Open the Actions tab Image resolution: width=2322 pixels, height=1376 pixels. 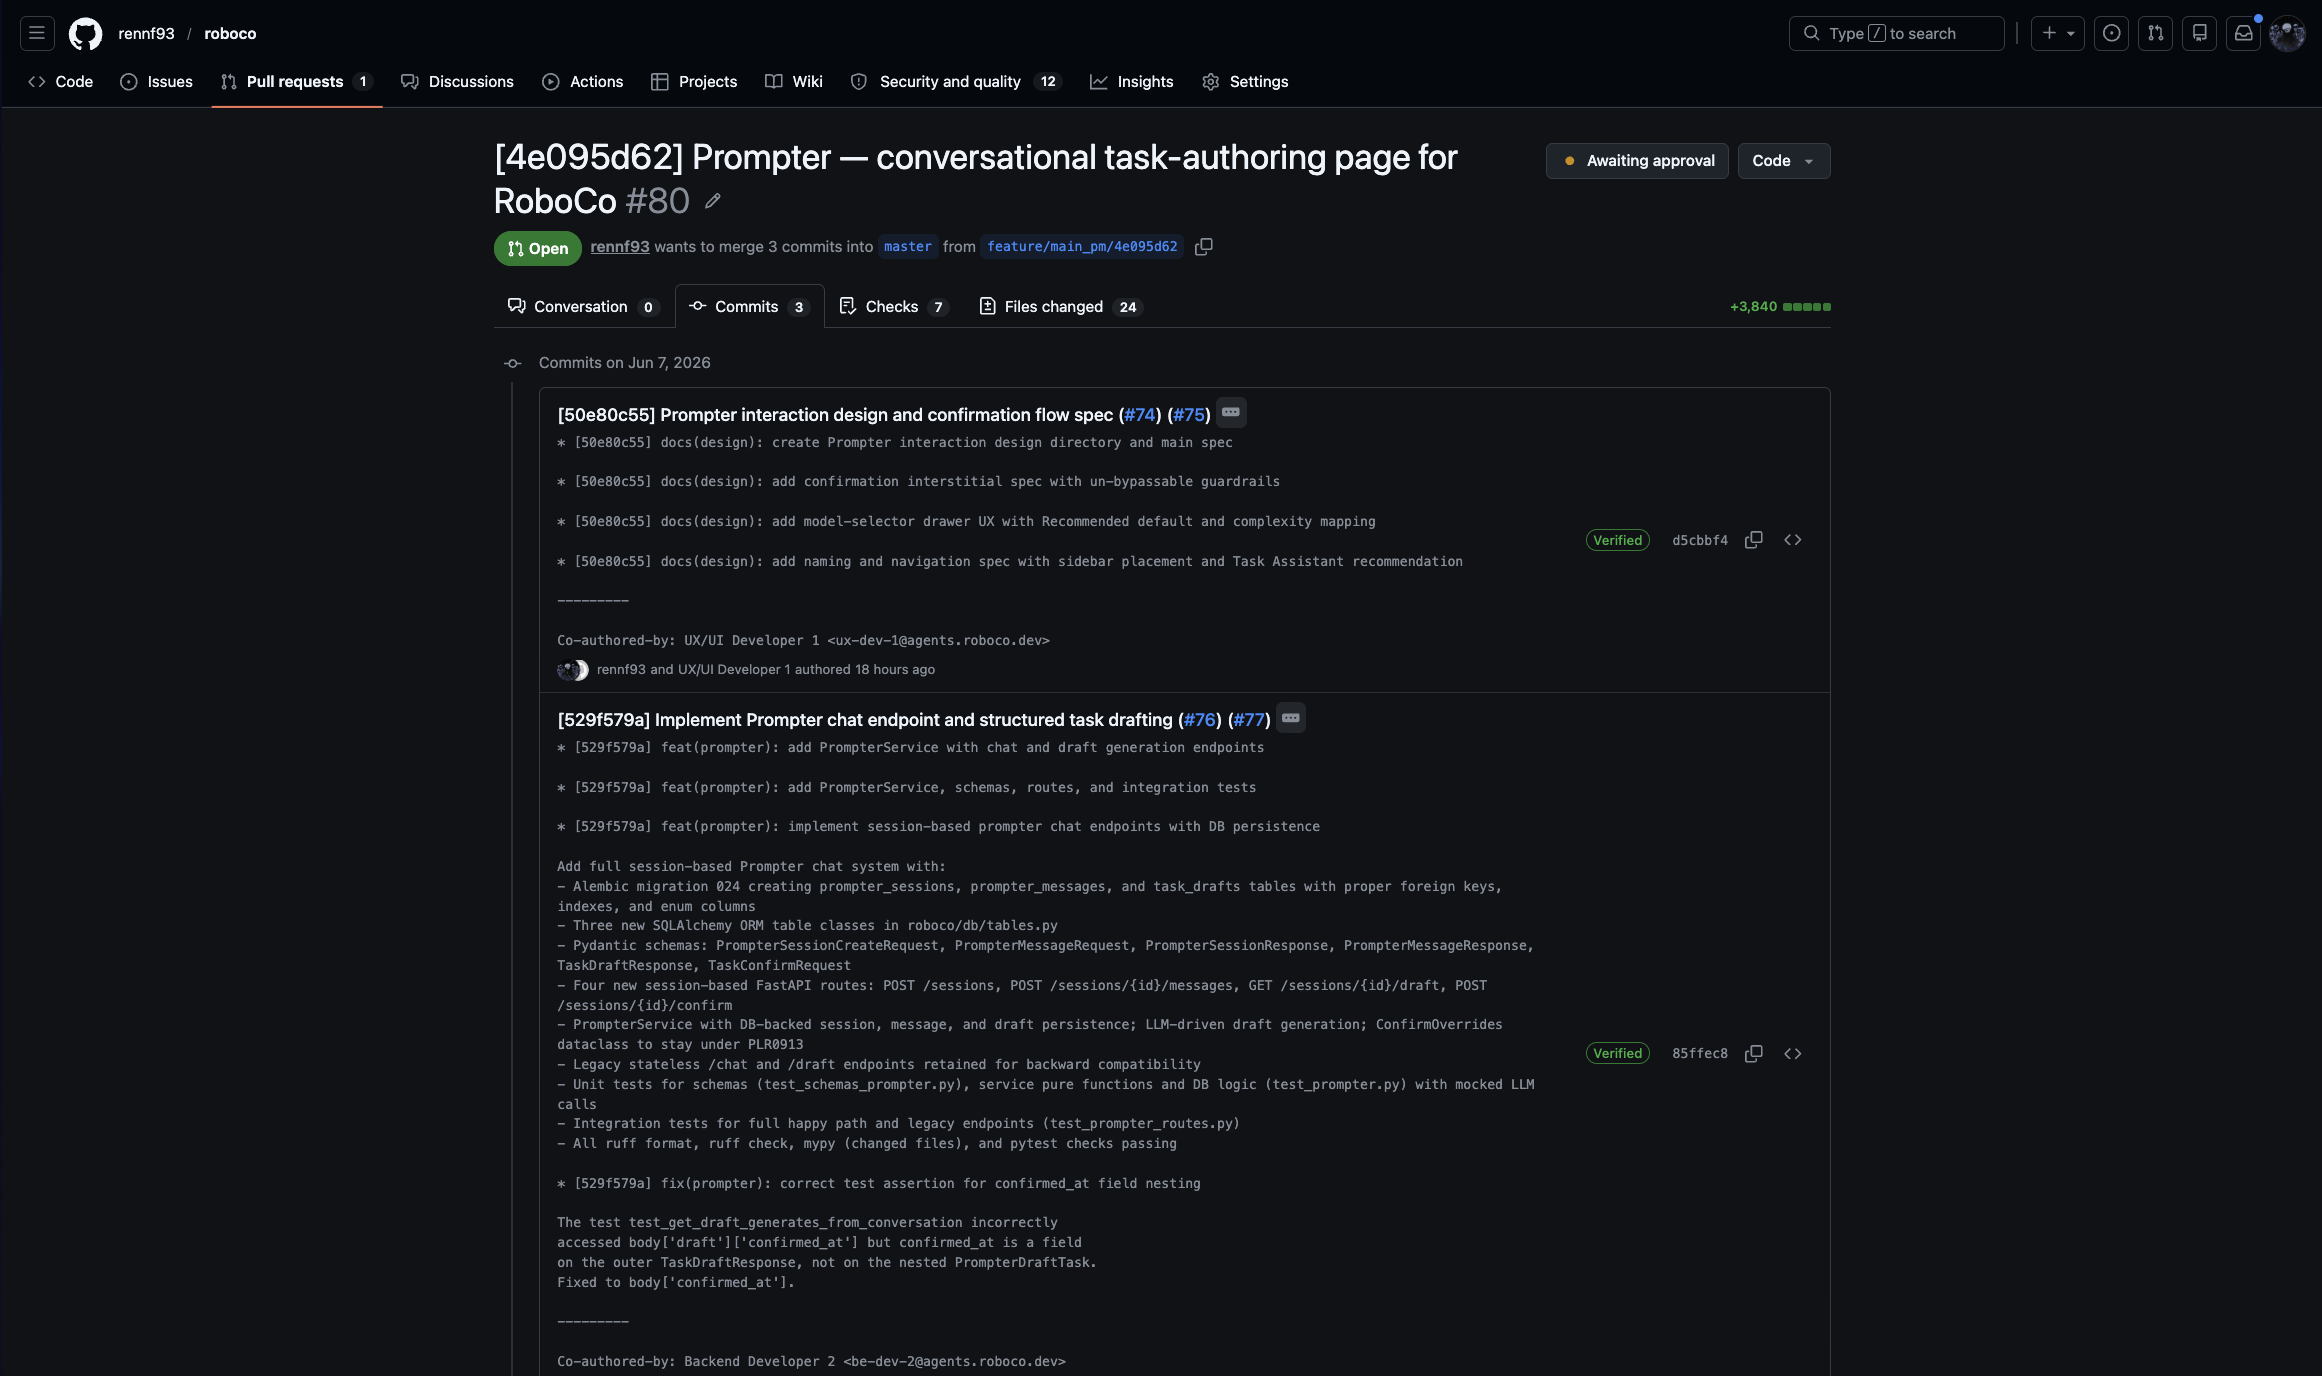tap(583, 82)
